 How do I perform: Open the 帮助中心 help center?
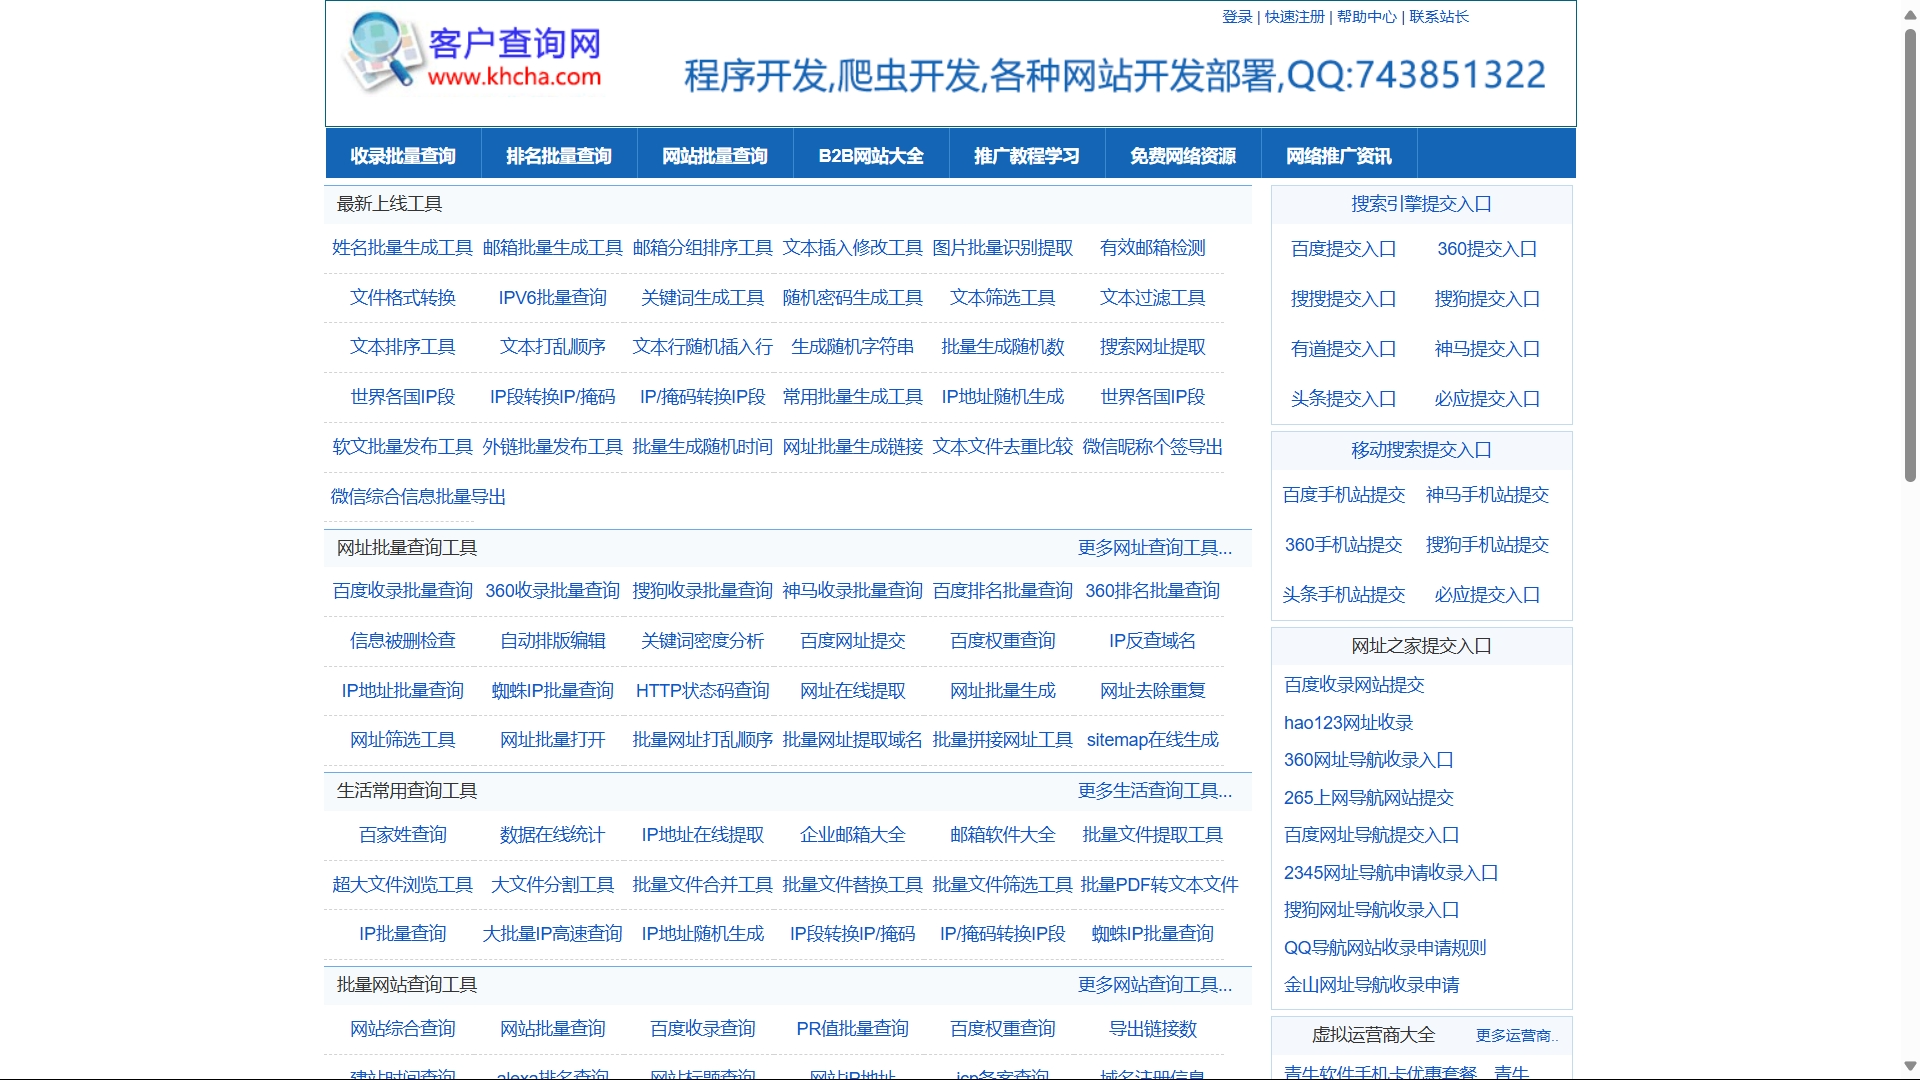point(1366,16)
